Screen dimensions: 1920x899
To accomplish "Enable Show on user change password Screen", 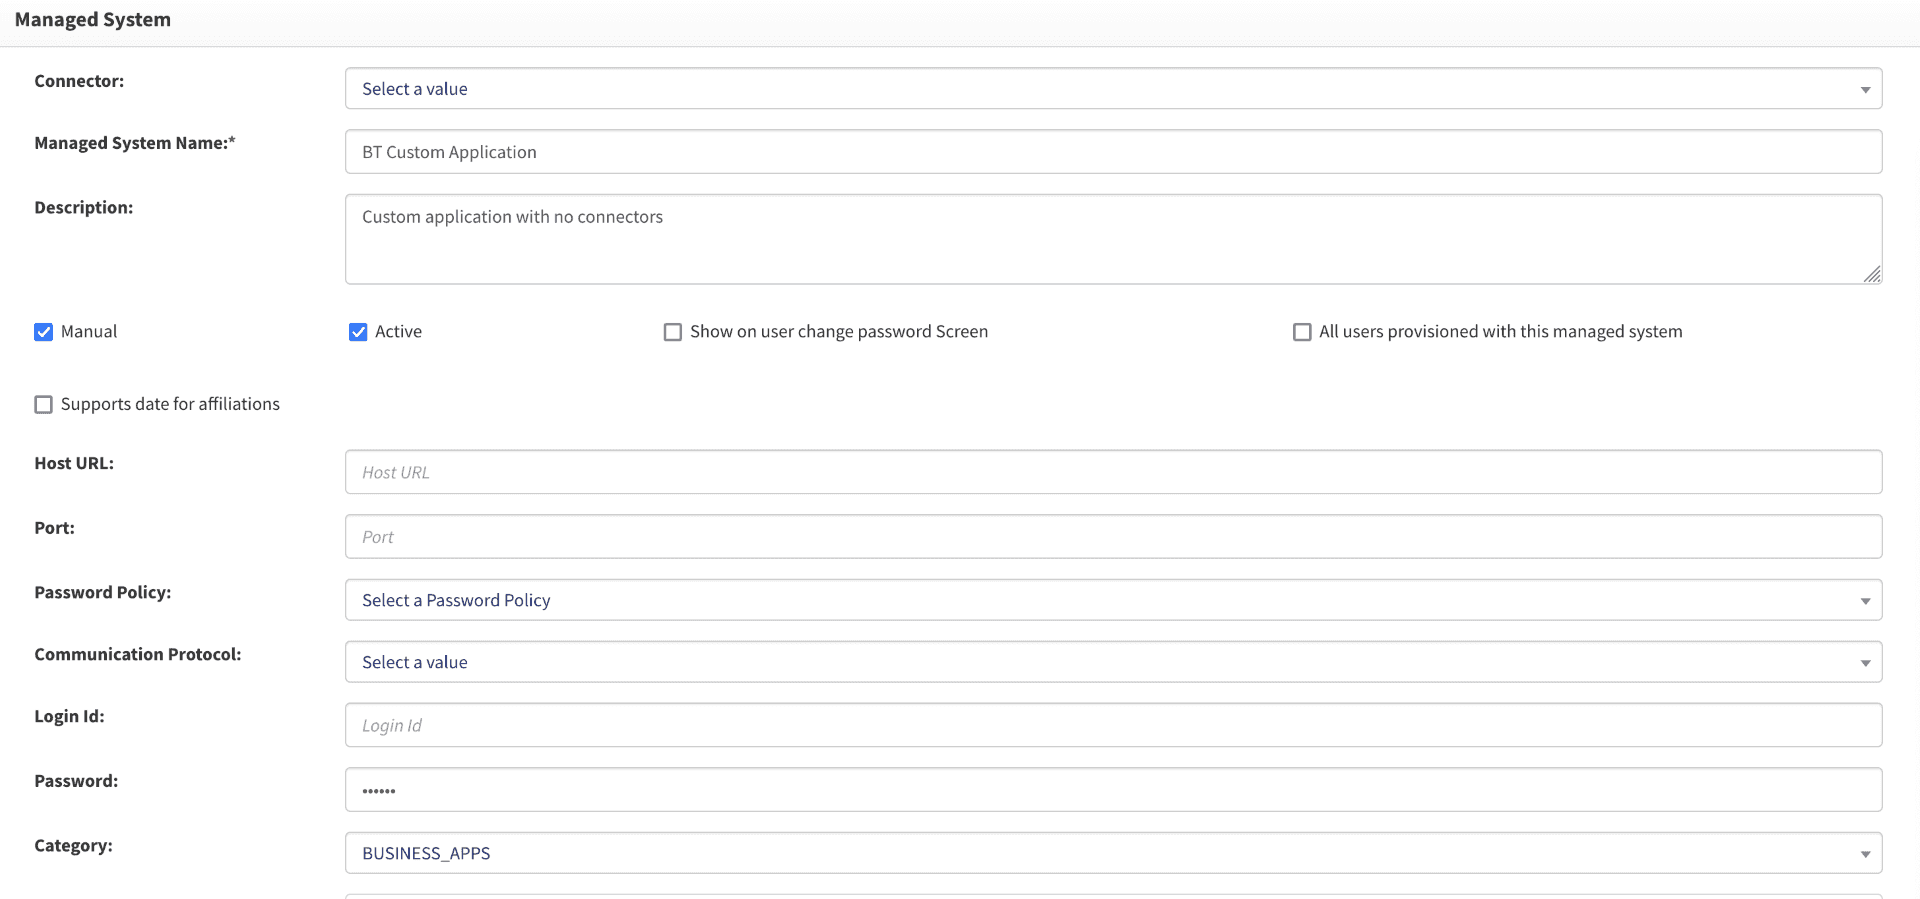I will (x=673, y=332).
